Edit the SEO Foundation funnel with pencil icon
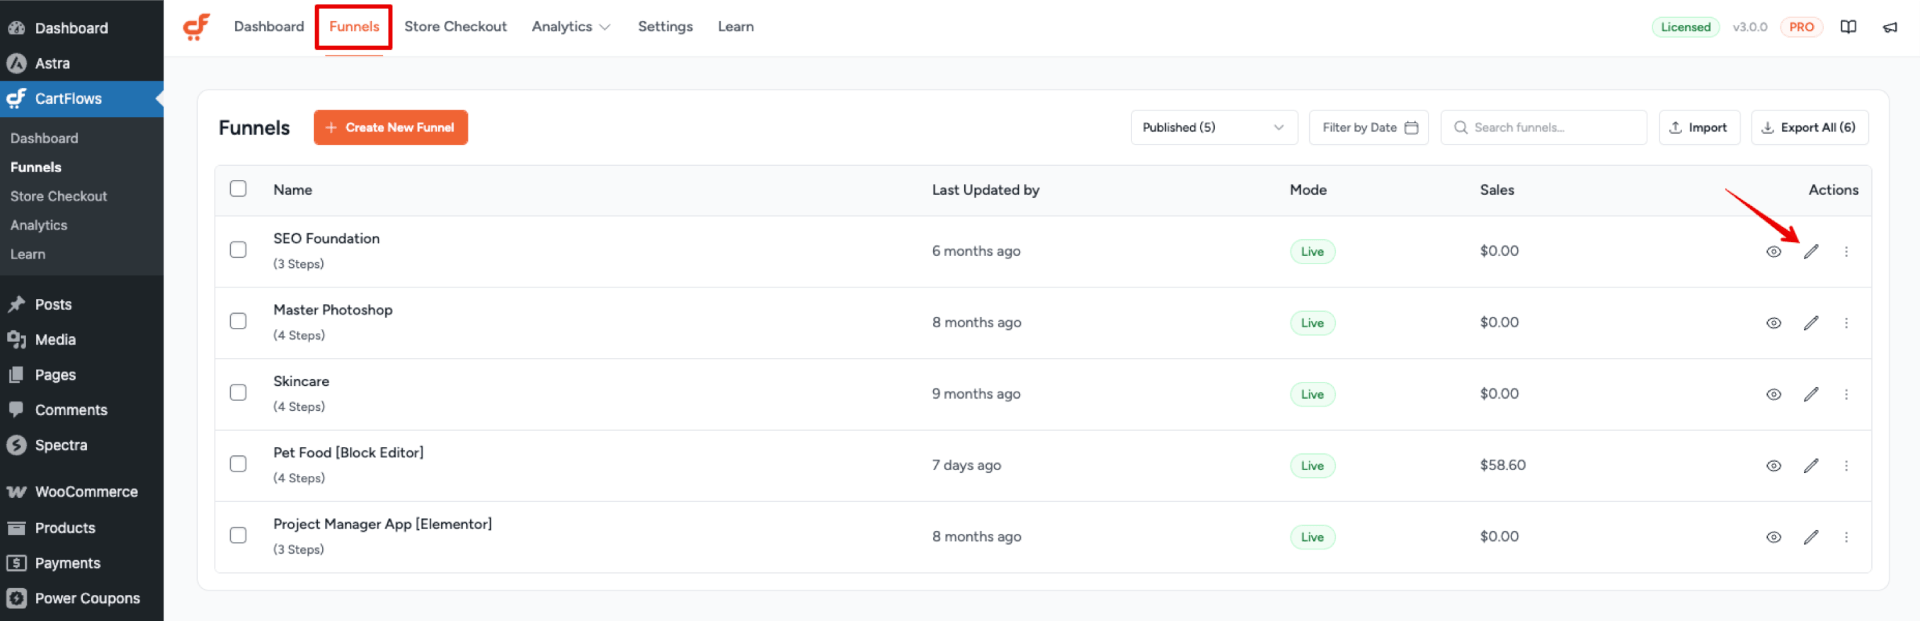Viewport: 1920px width, 621px height. tap(1811, 252)
